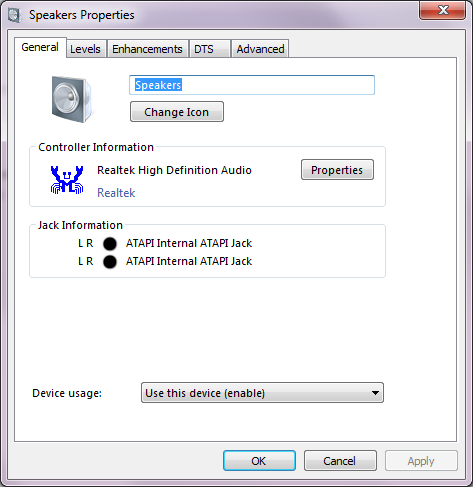Close the Speakers Properties dialog
The image size is (473, 487).
coord(442,10)
